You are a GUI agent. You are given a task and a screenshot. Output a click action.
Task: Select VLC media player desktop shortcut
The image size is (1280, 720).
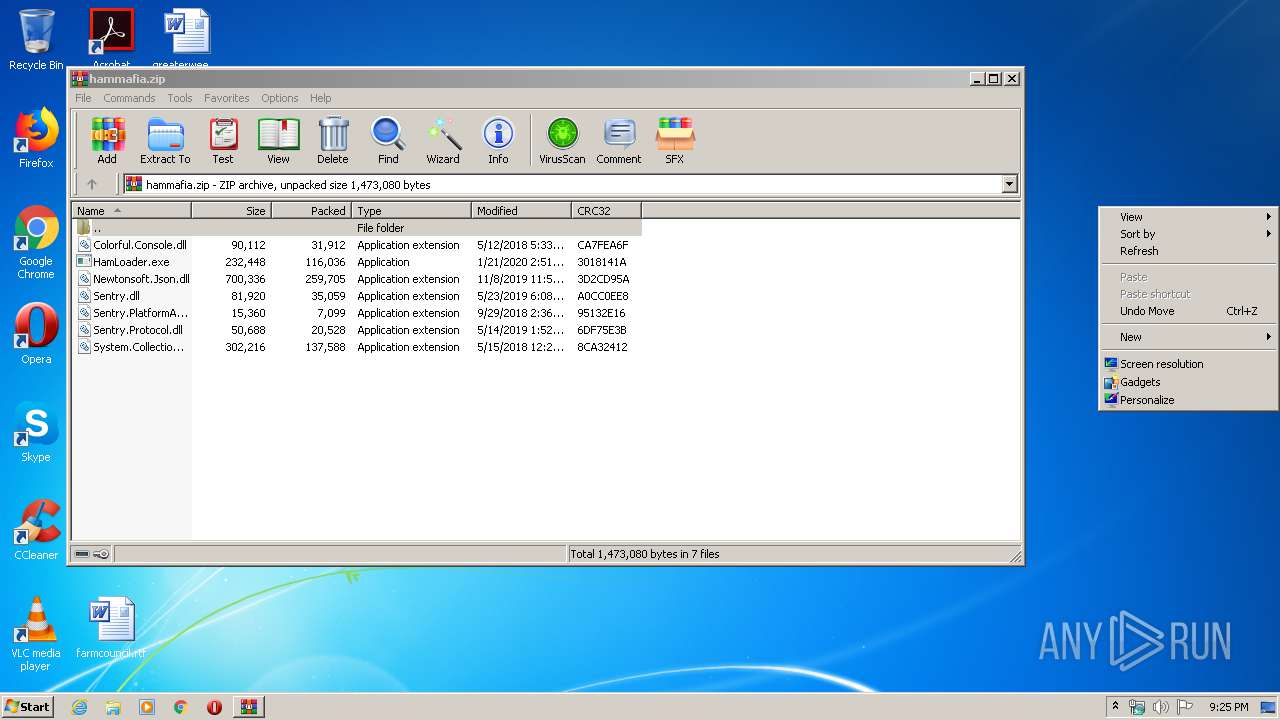tap(36, 634)
